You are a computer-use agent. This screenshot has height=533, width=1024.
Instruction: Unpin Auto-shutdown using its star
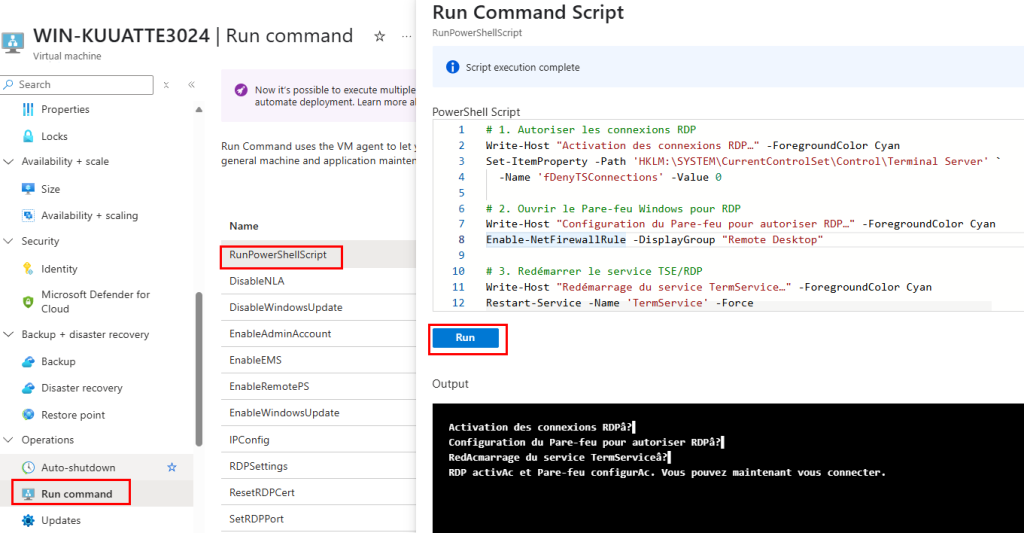[172, 467]
